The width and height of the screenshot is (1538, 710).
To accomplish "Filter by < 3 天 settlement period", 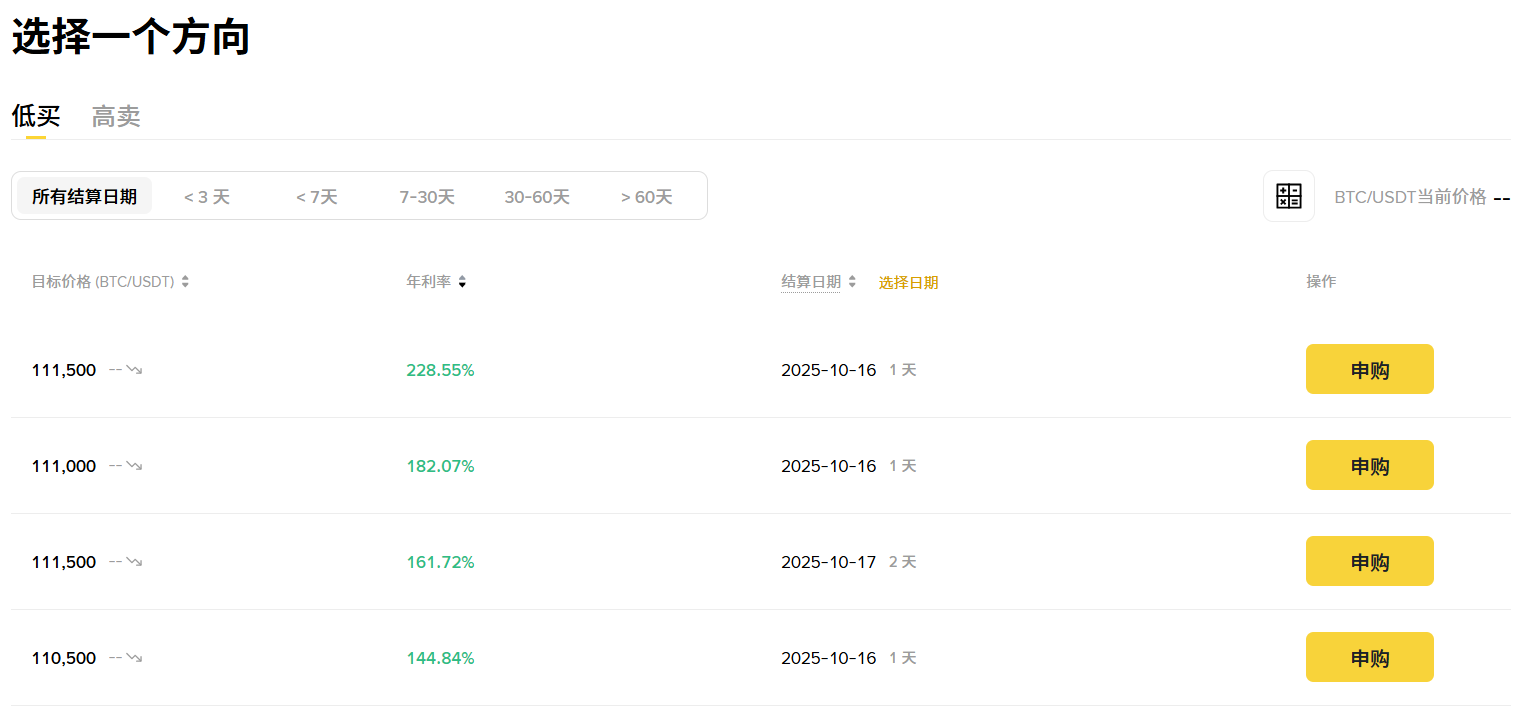I will pyautogui.click(x=207, y=197).
